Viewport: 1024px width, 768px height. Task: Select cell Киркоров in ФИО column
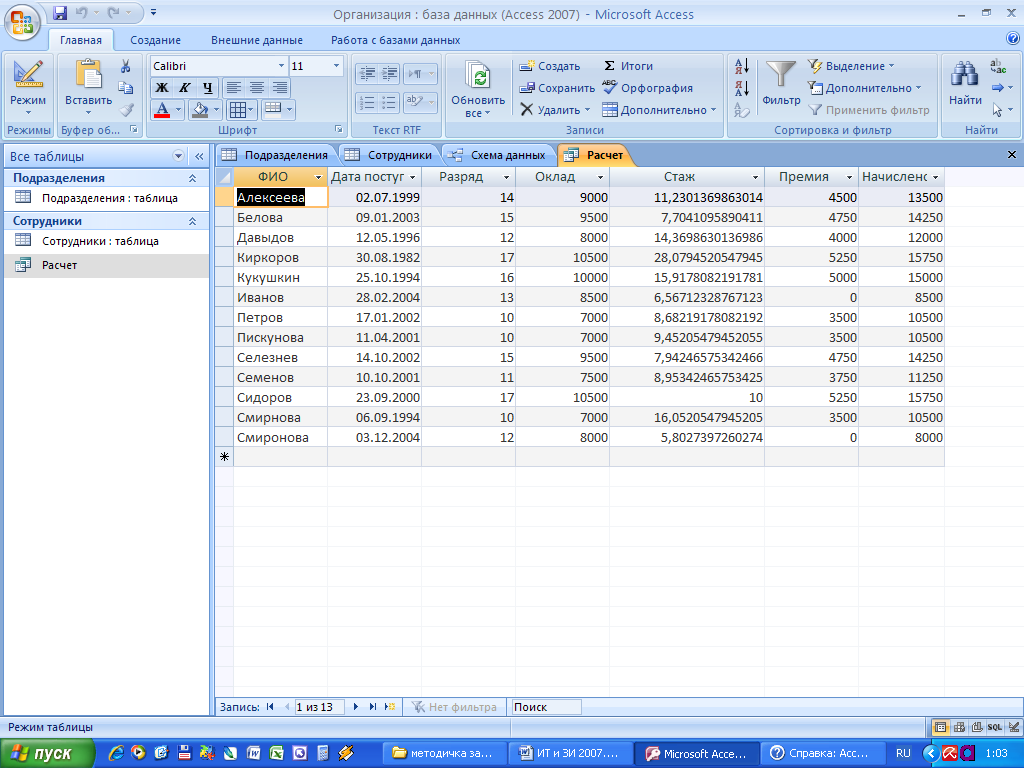coord(280,257)
